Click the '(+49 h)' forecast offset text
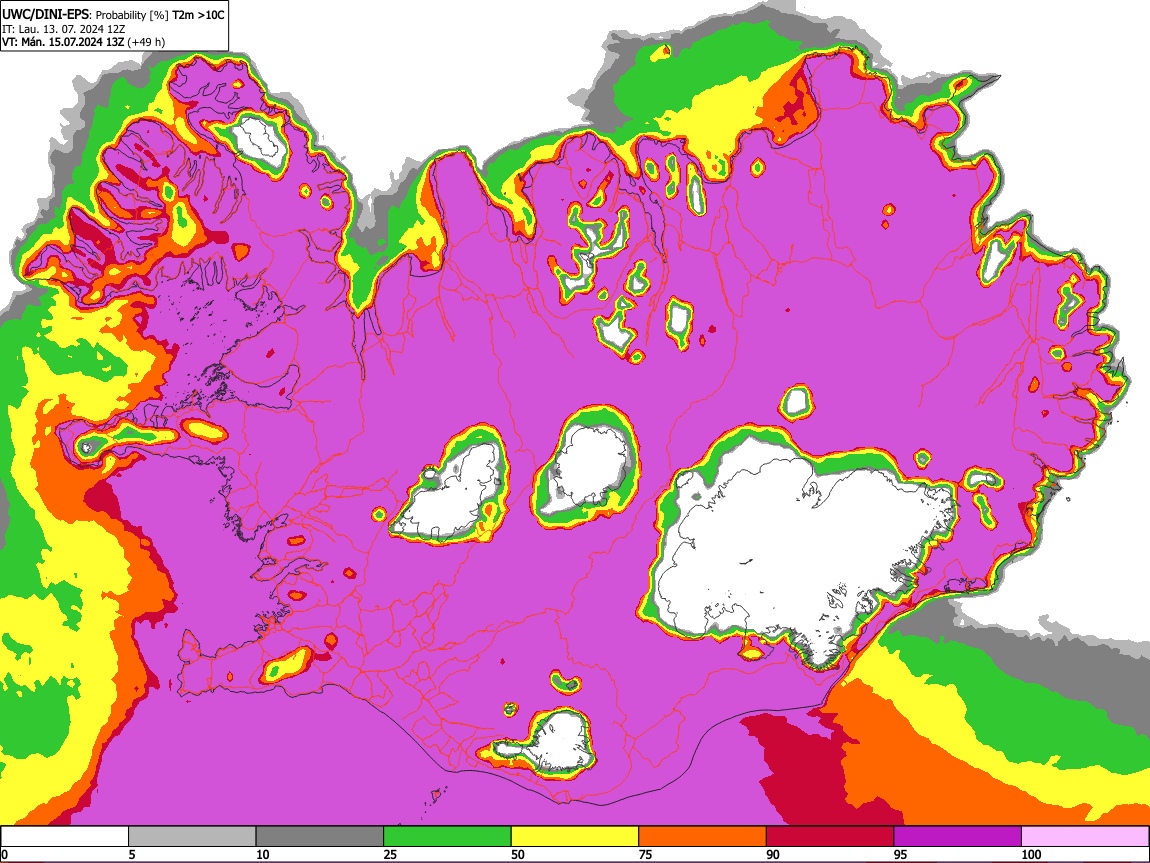The image size is (1150, 863). [x=146, y=43]
